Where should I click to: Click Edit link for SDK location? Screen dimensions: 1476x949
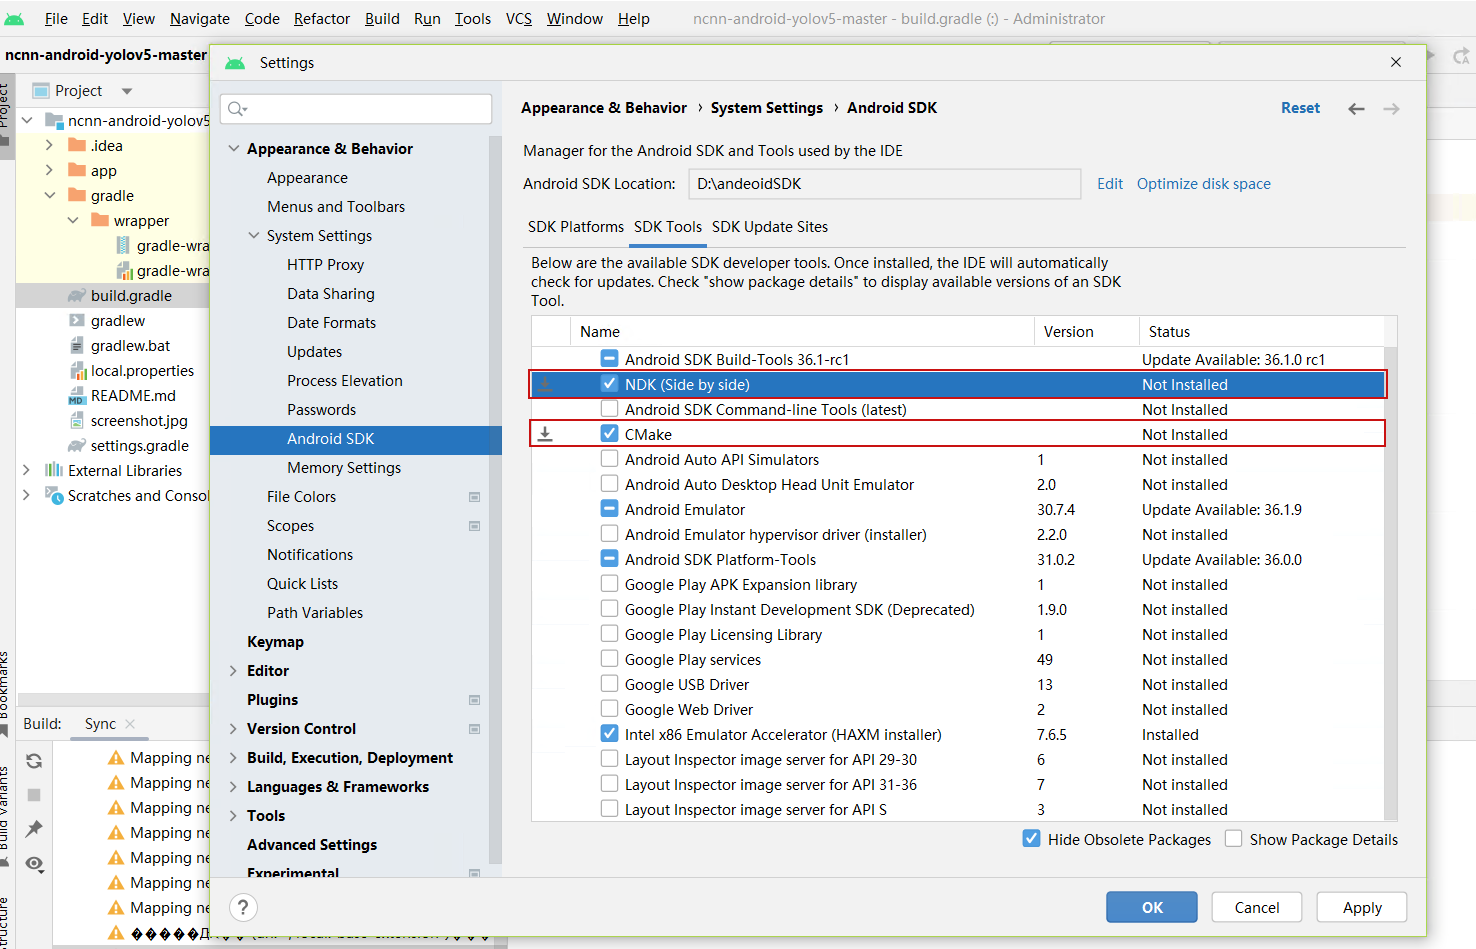[1110, 184]
